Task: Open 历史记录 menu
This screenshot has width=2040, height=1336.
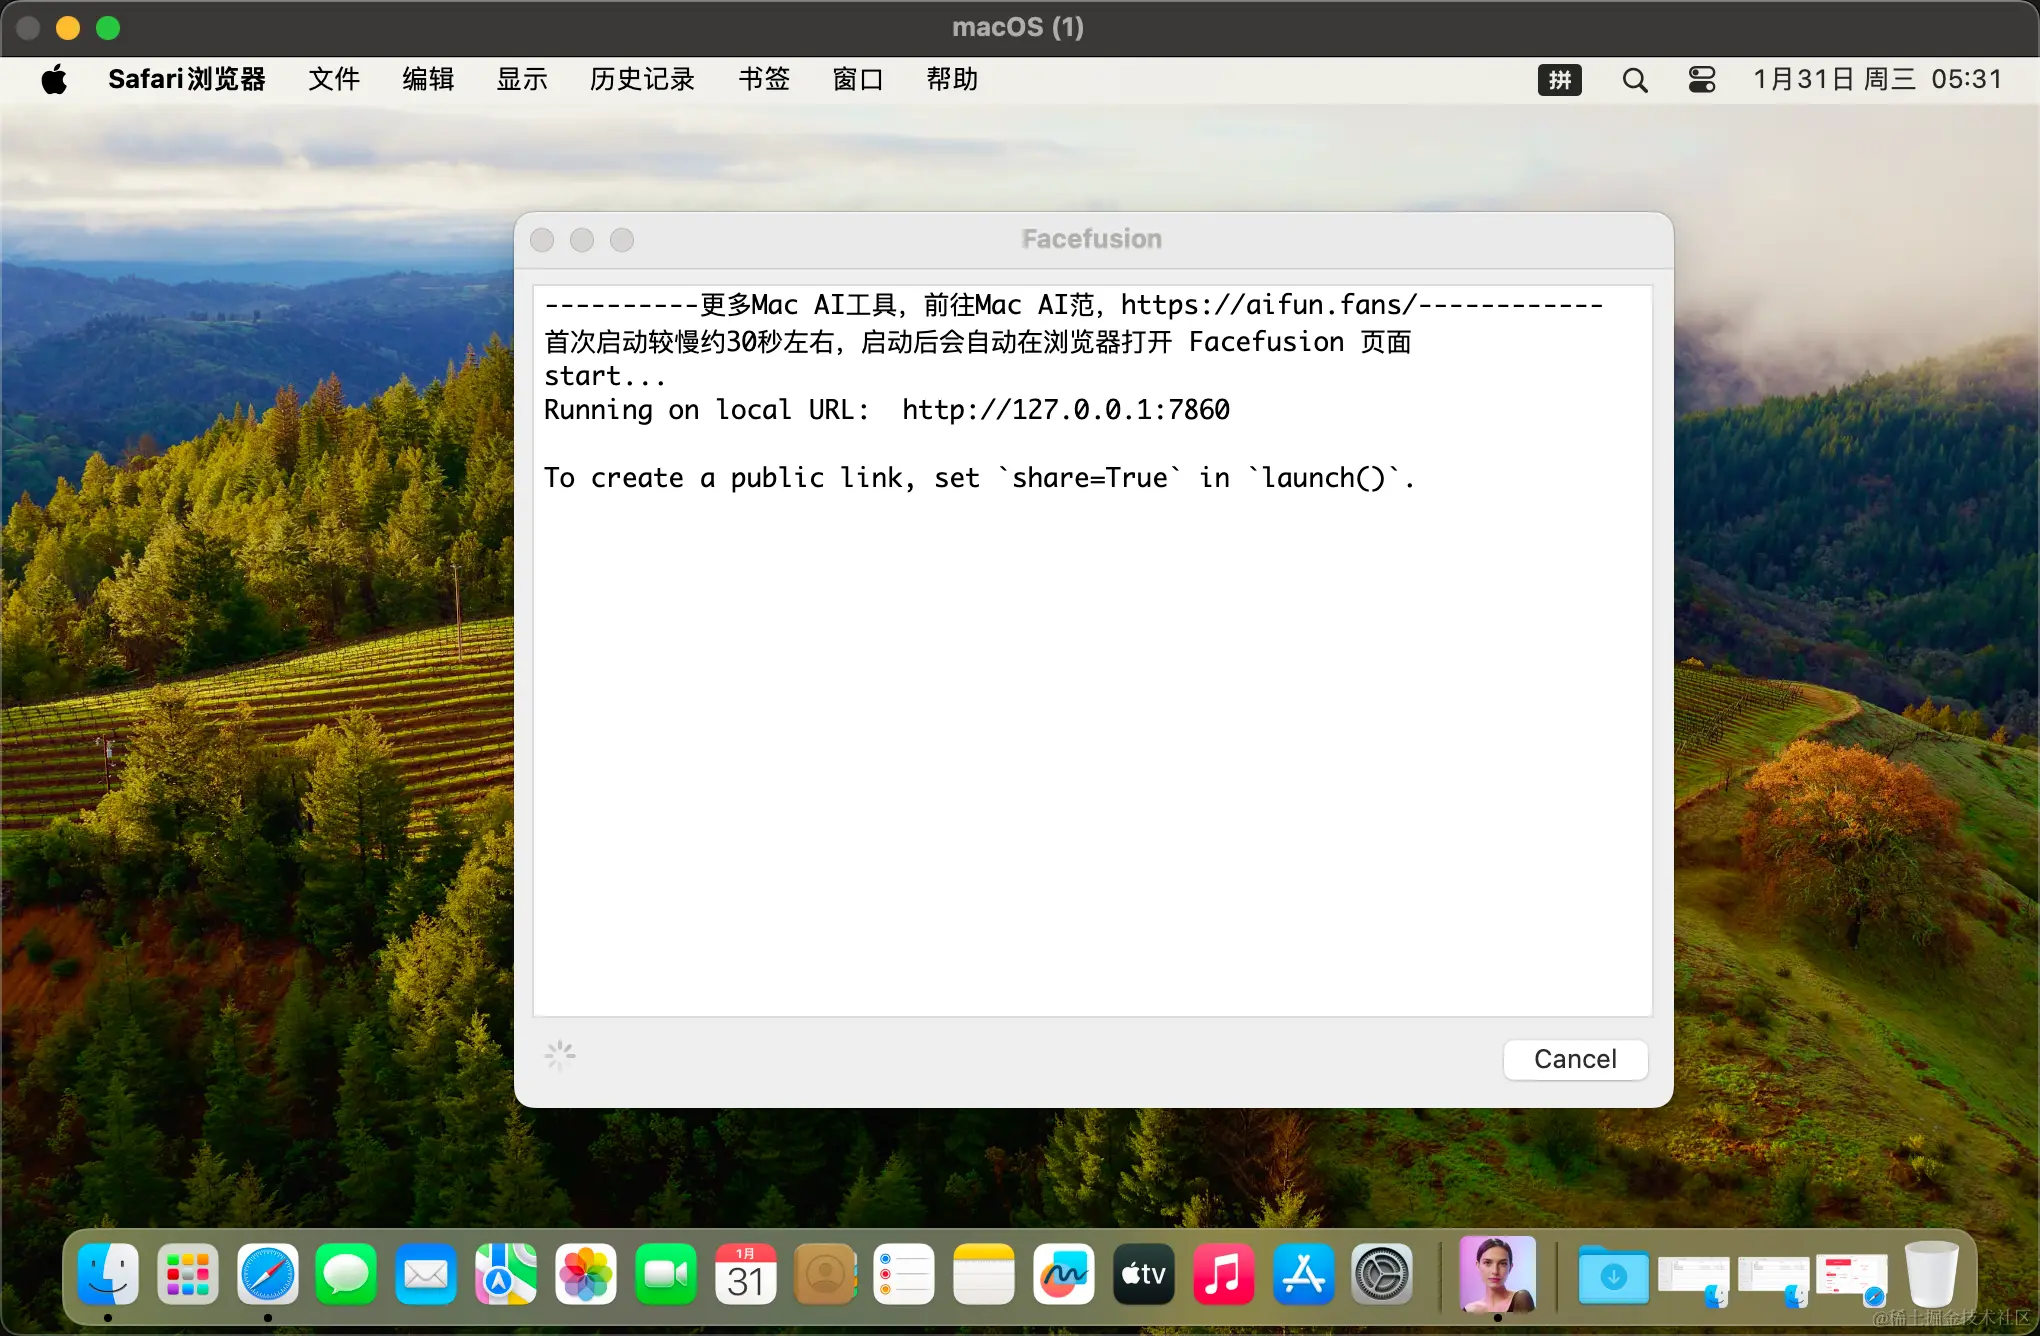Action: point(642,79)
